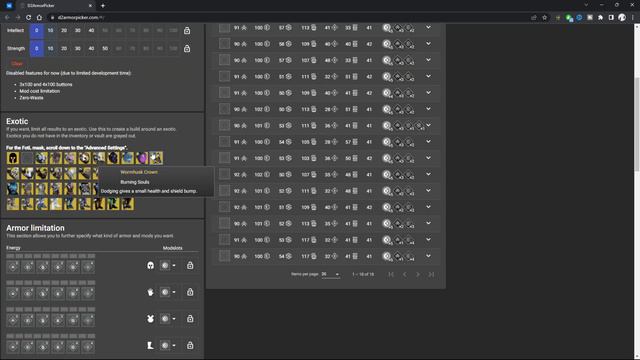This screenshot has width=640, height=360.
Task: Open the helmet modslot dropdown
Action: tap(168, 265)
